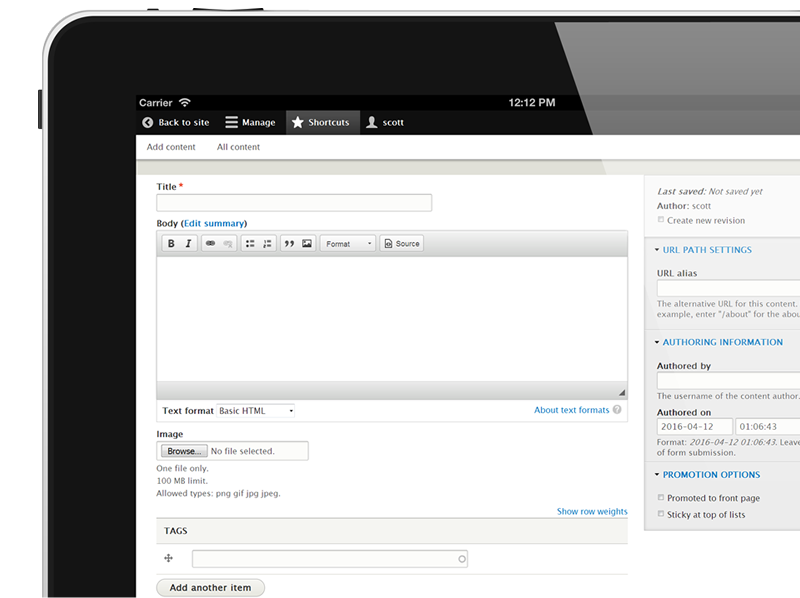The width and height of the screenshot is (800, 598).
Task: Check Promoted to front page
Action: coord(661,497)
